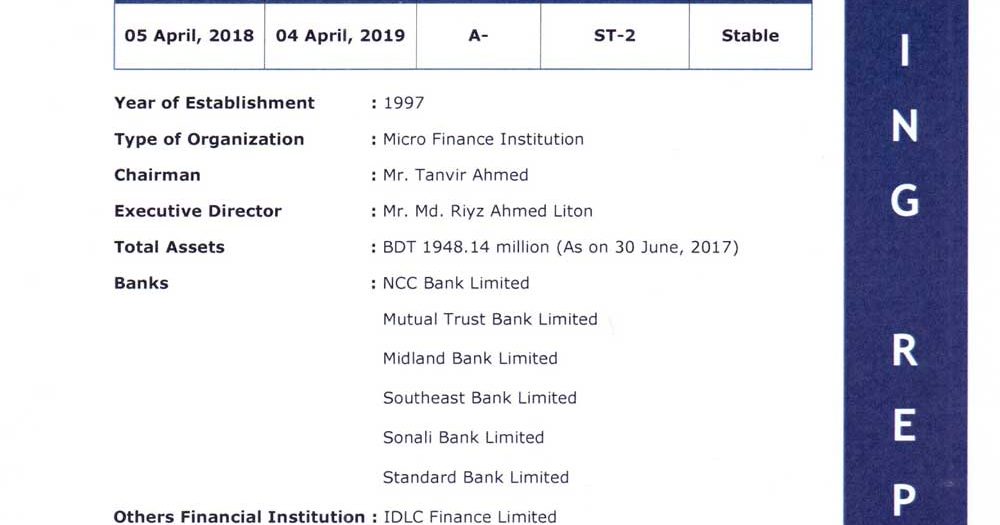Click the Others Financial Institution label

click(x=239, y=516)
